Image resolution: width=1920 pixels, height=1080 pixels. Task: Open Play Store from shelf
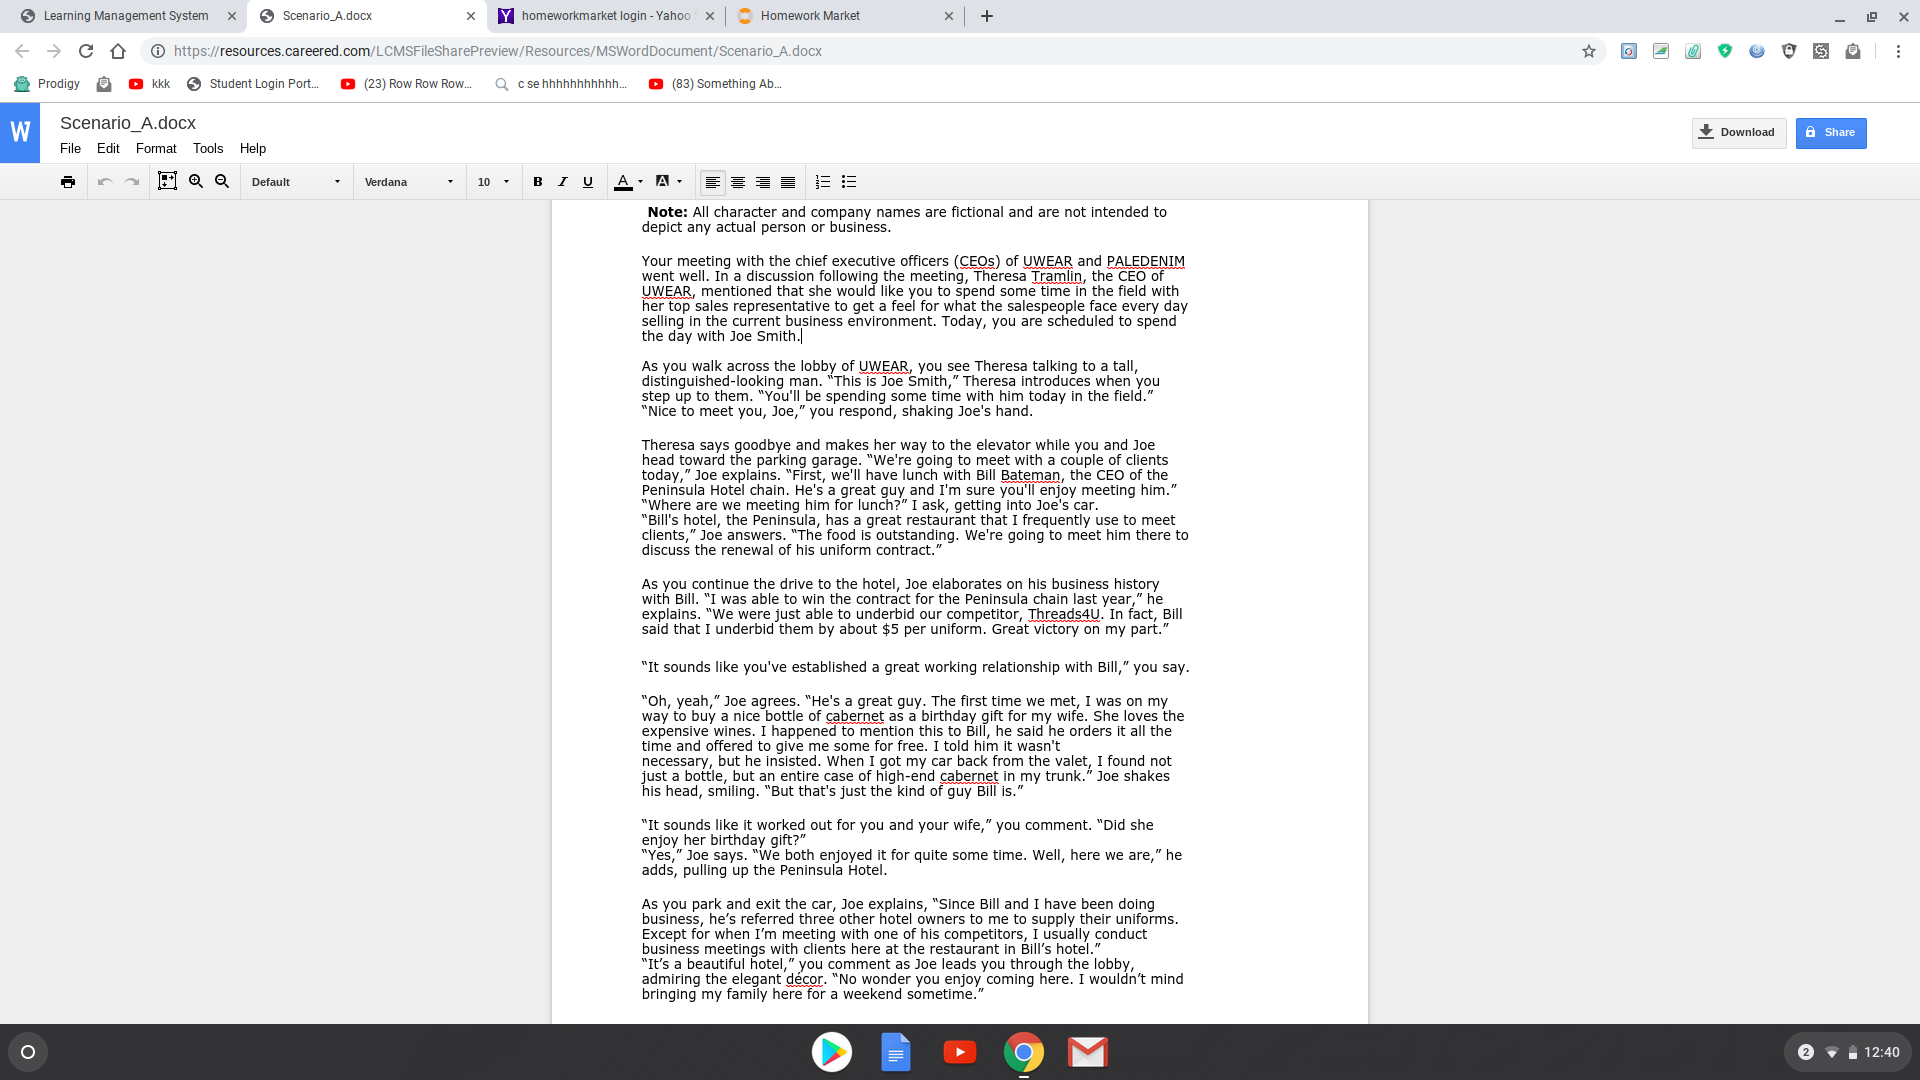pyautogui.click(x=832, y=1052)
